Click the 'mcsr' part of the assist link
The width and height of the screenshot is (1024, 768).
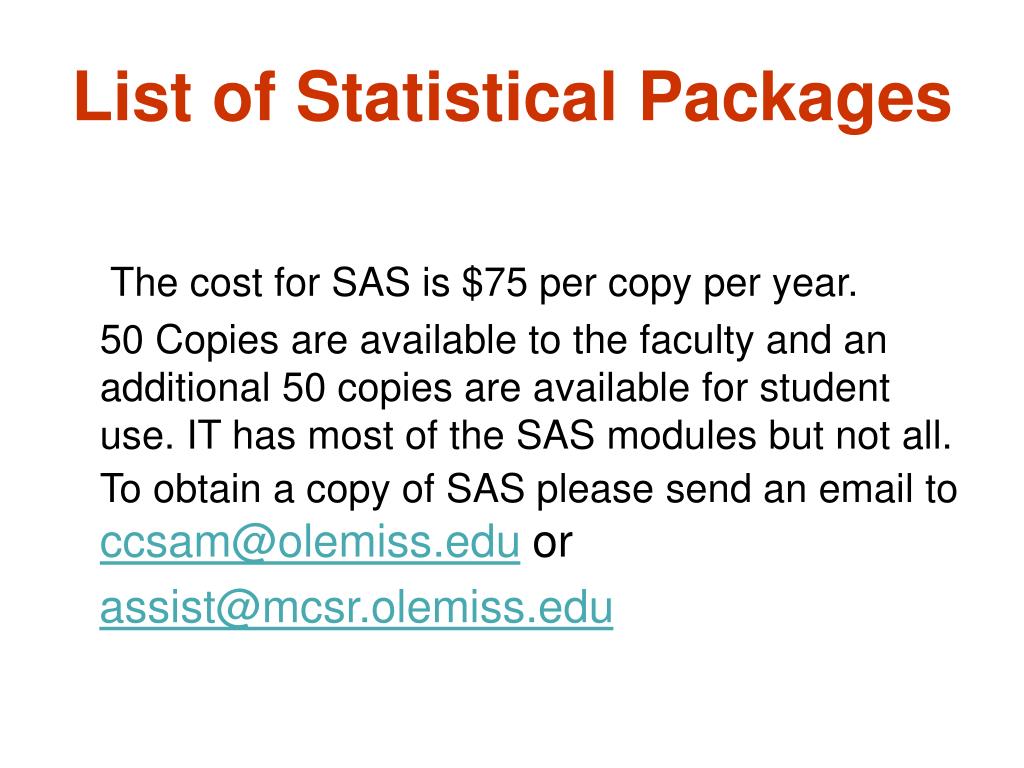coord(307,609)
